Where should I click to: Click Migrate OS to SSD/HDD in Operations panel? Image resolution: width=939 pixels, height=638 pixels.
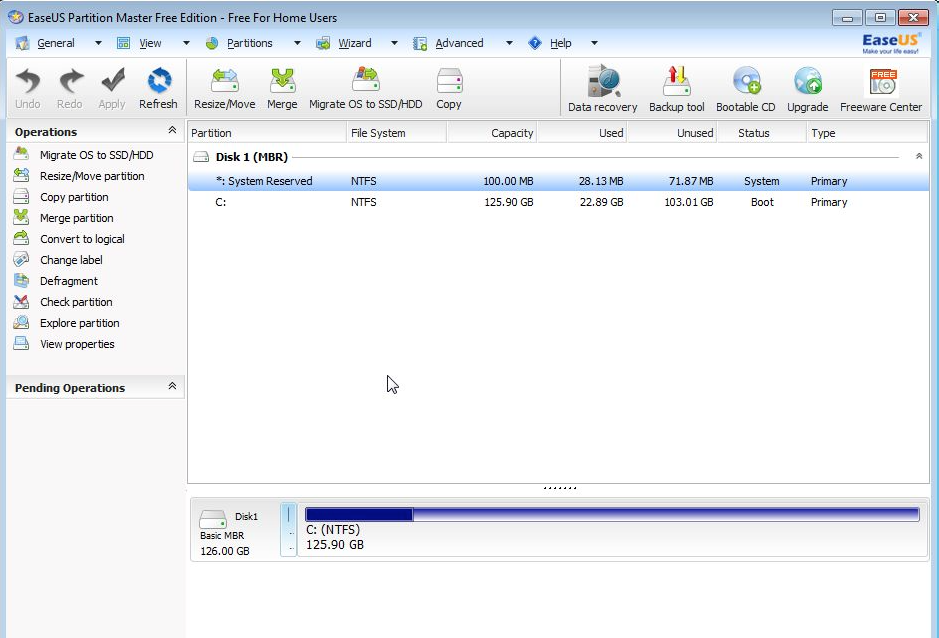pos(84,155)
